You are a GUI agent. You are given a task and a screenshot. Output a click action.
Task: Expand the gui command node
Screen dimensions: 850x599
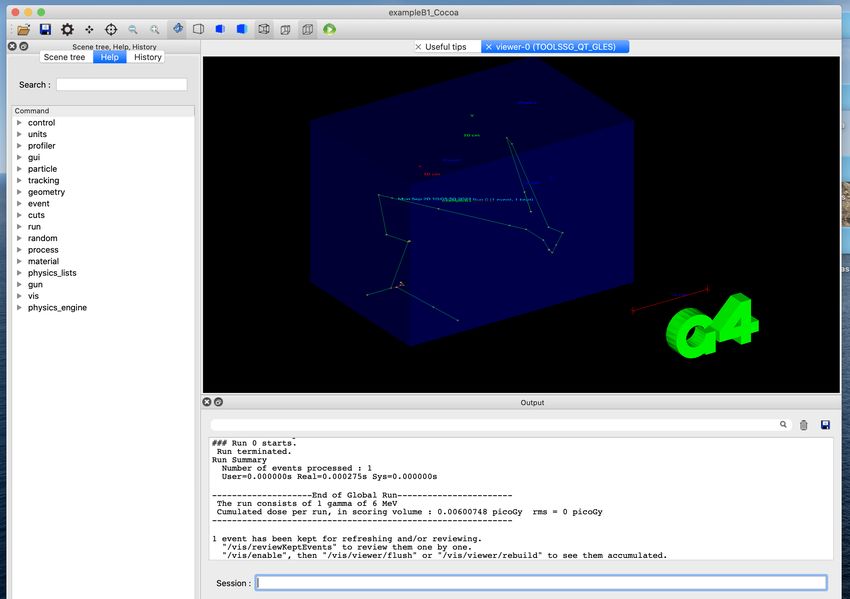click(19, 157)
